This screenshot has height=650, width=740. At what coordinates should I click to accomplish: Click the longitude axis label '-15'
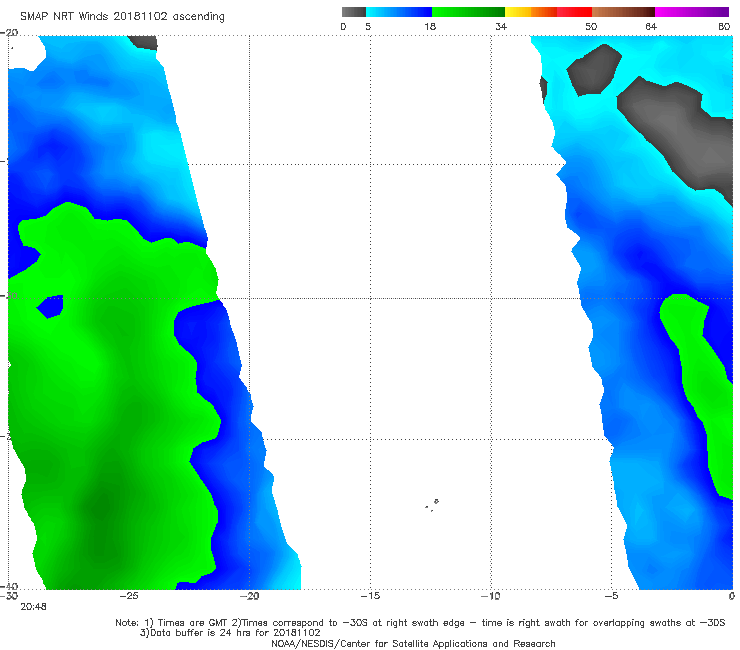[x=370, y=596]
